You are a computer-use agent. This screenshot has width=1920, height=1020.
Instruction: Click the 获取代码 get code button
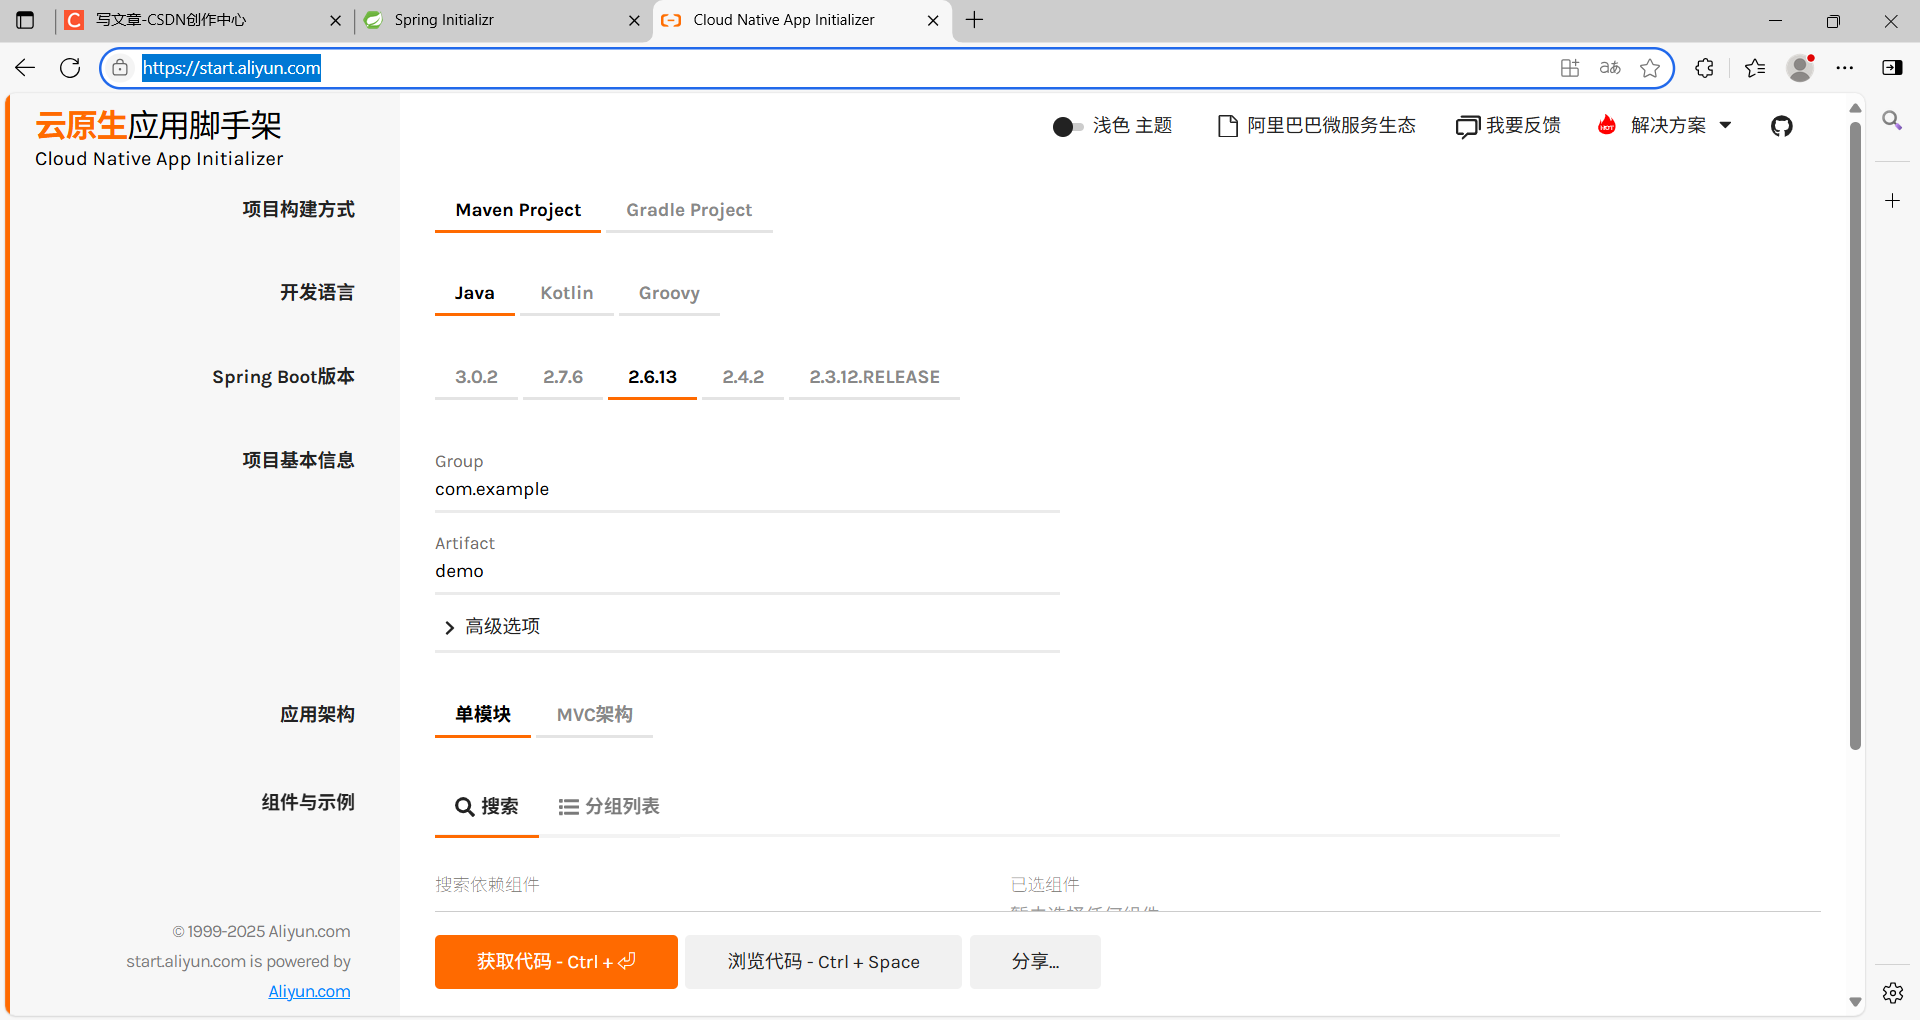tap(556, 962)
